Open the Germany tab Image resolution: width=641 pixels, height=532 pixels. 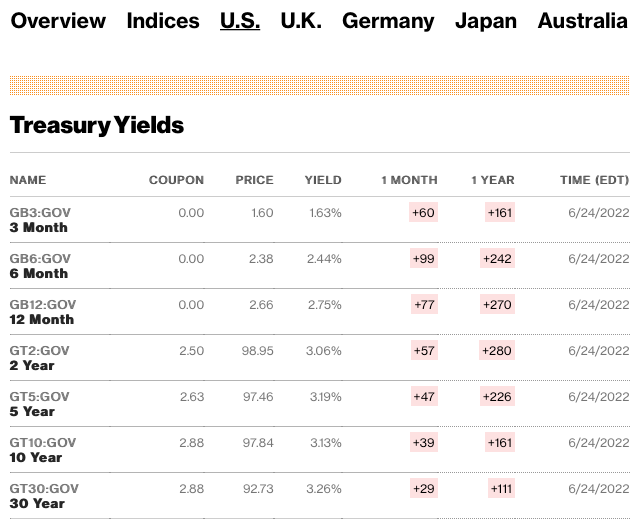pos(388,21)
